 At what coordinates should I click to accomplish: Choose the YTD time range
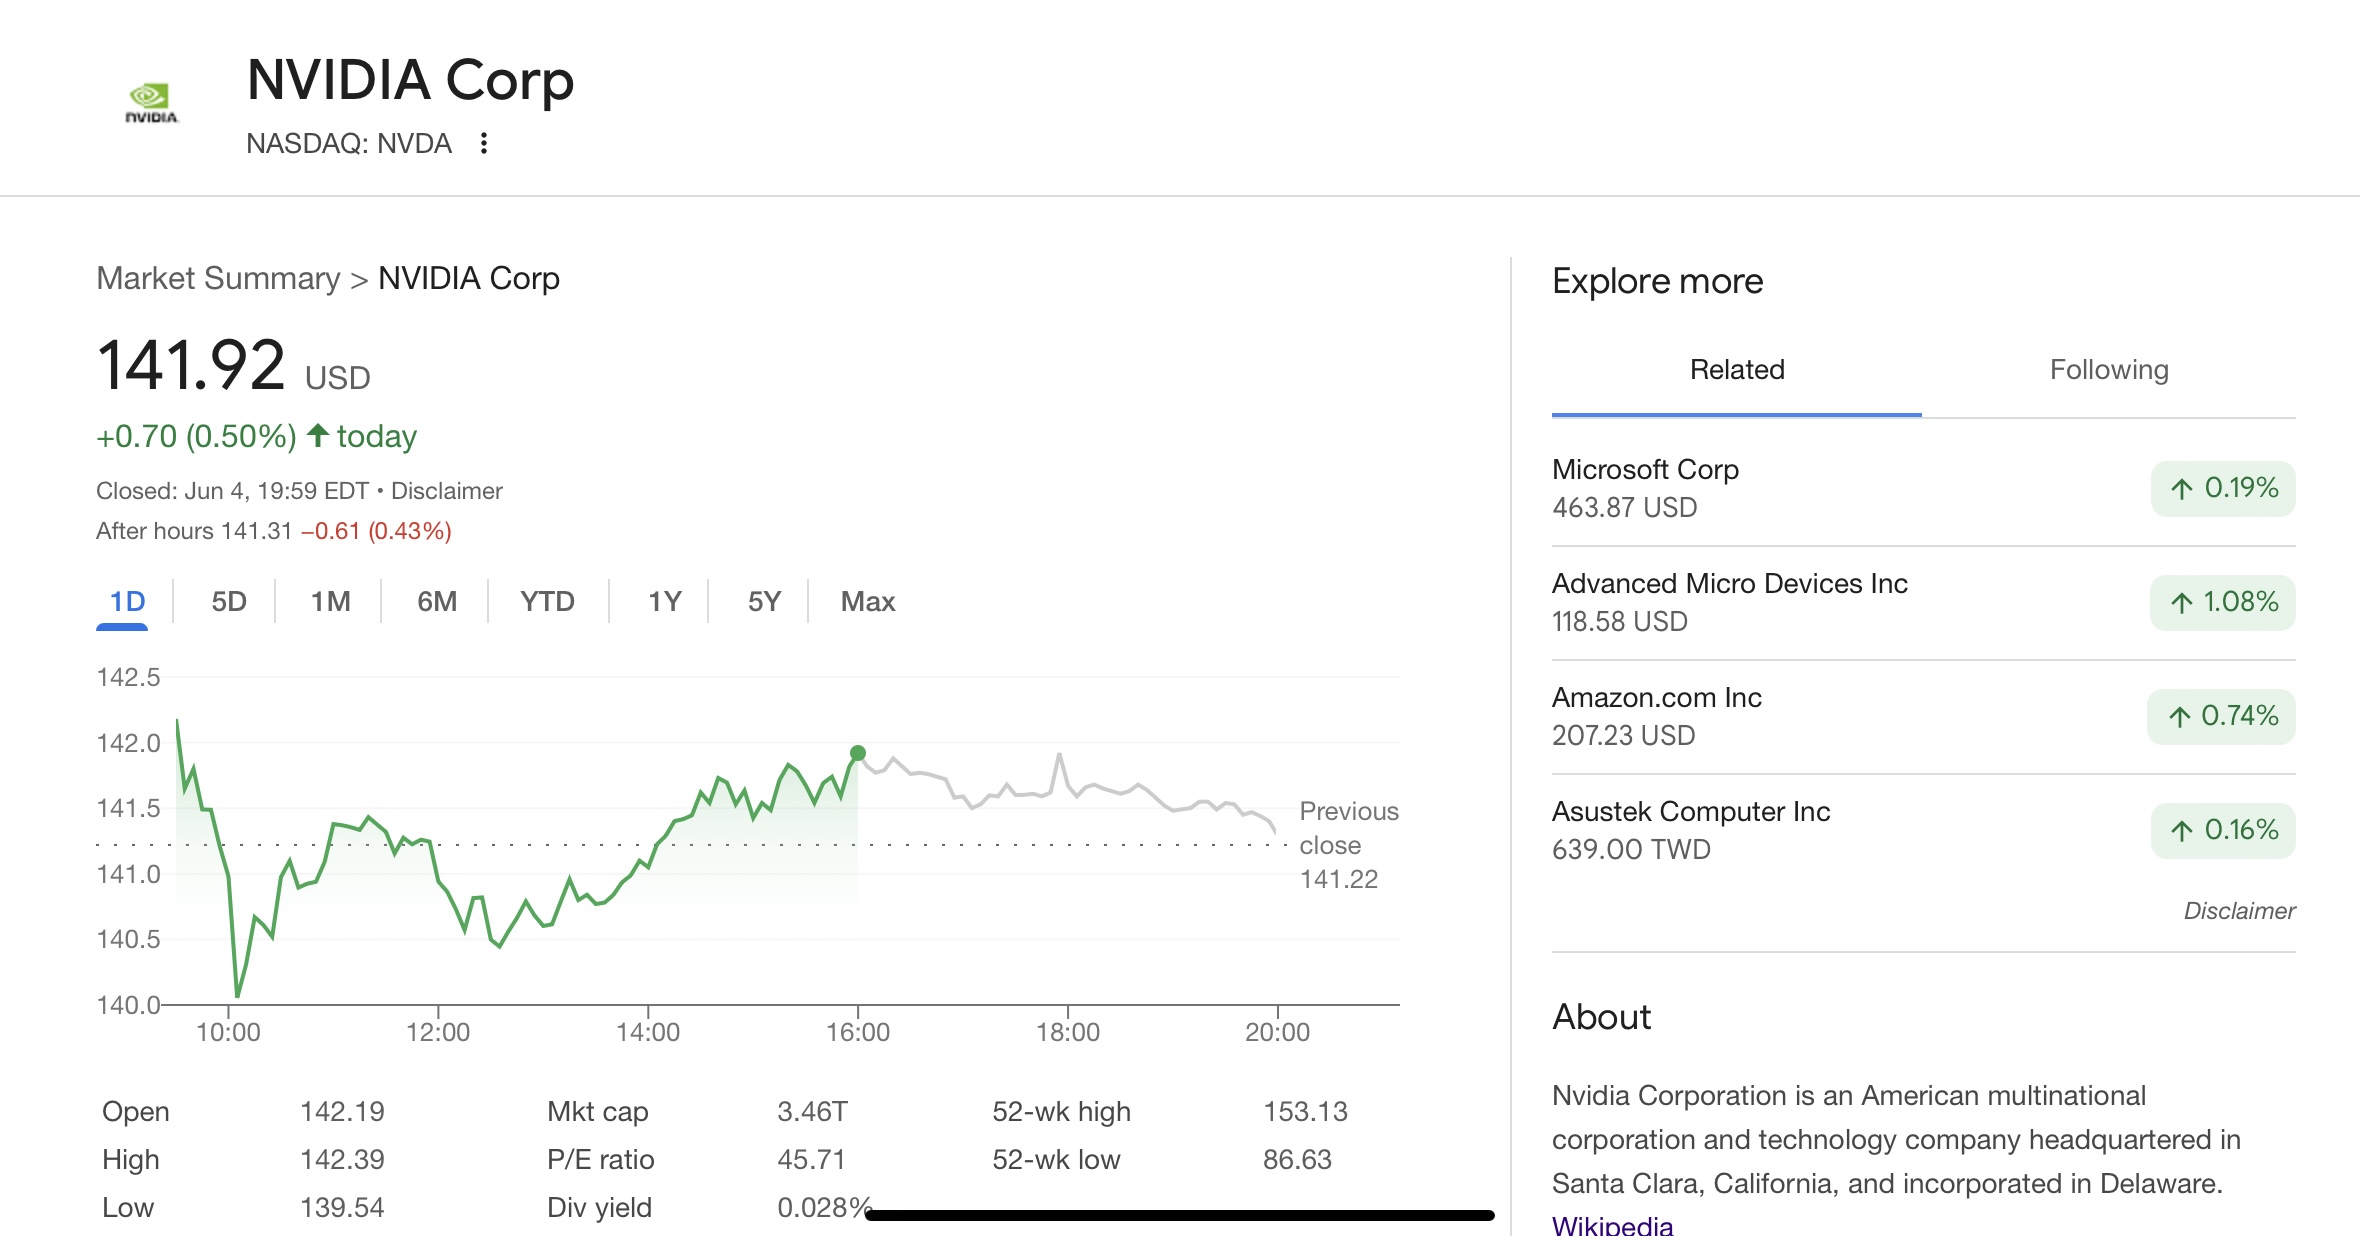[x=547, y=601]
